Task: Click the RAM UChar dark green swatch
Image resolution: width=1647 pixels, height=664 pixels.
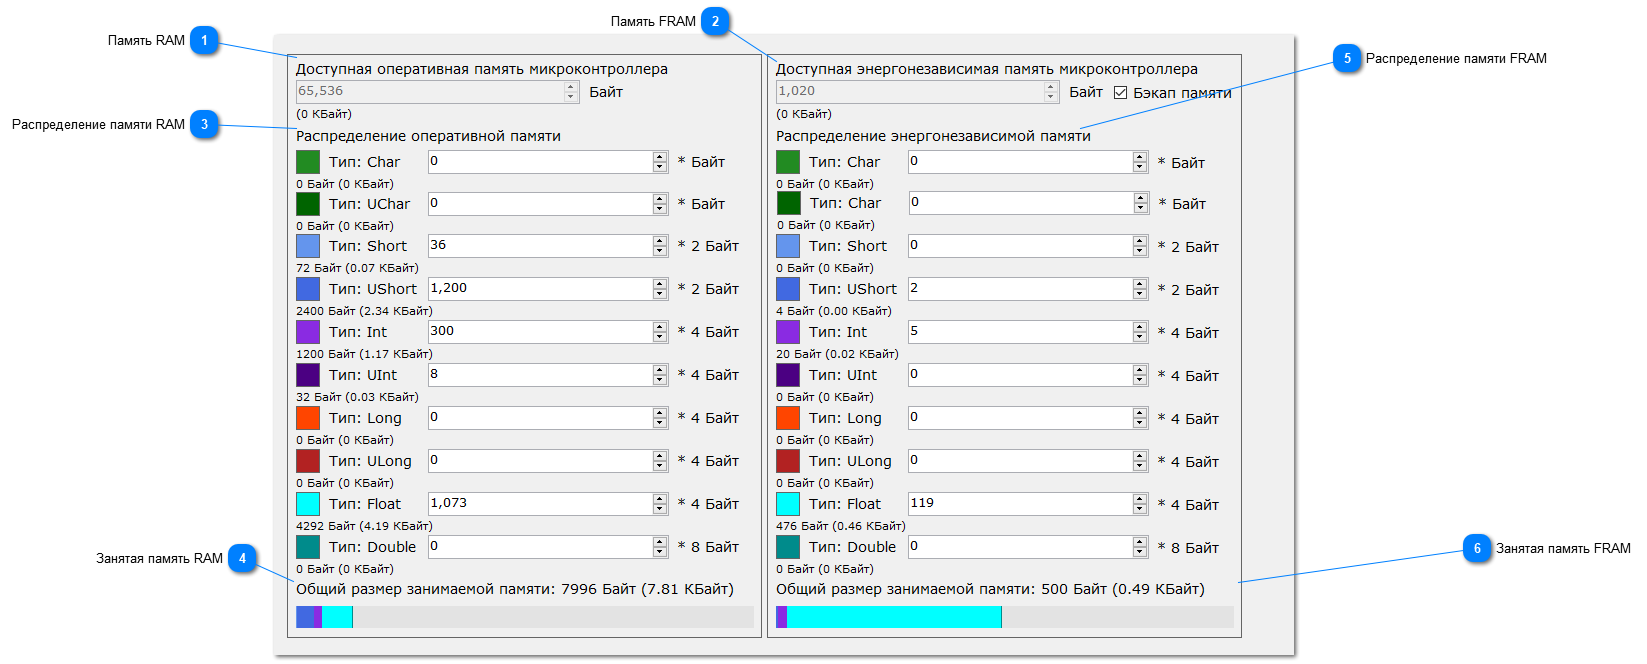Action: point(308,204)
